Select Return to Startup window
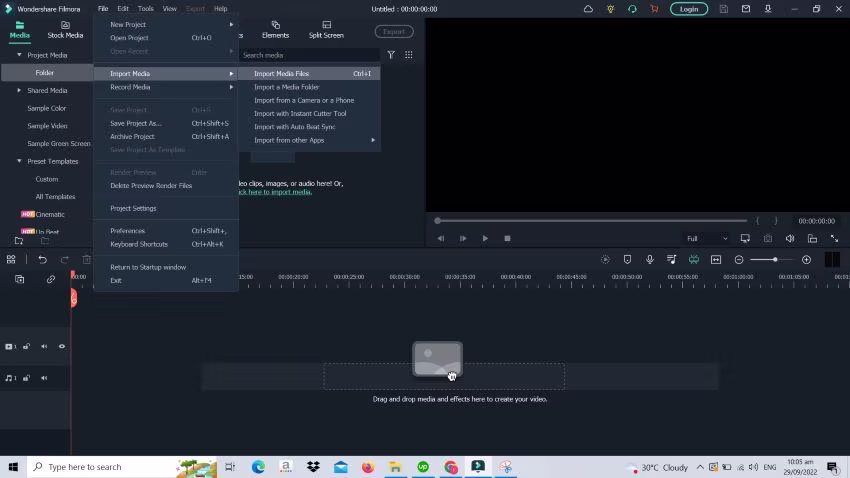The height and width of the screenshot is (478, 850). (x=166, y=267)
